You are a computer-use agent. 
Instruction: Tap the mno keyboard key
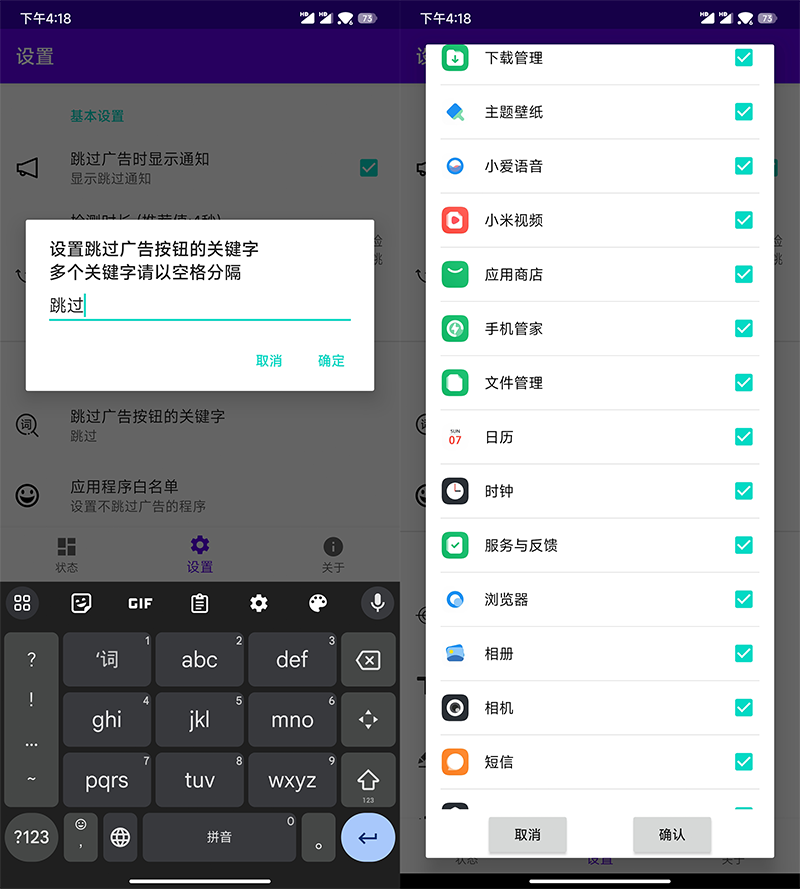[292, 719]
